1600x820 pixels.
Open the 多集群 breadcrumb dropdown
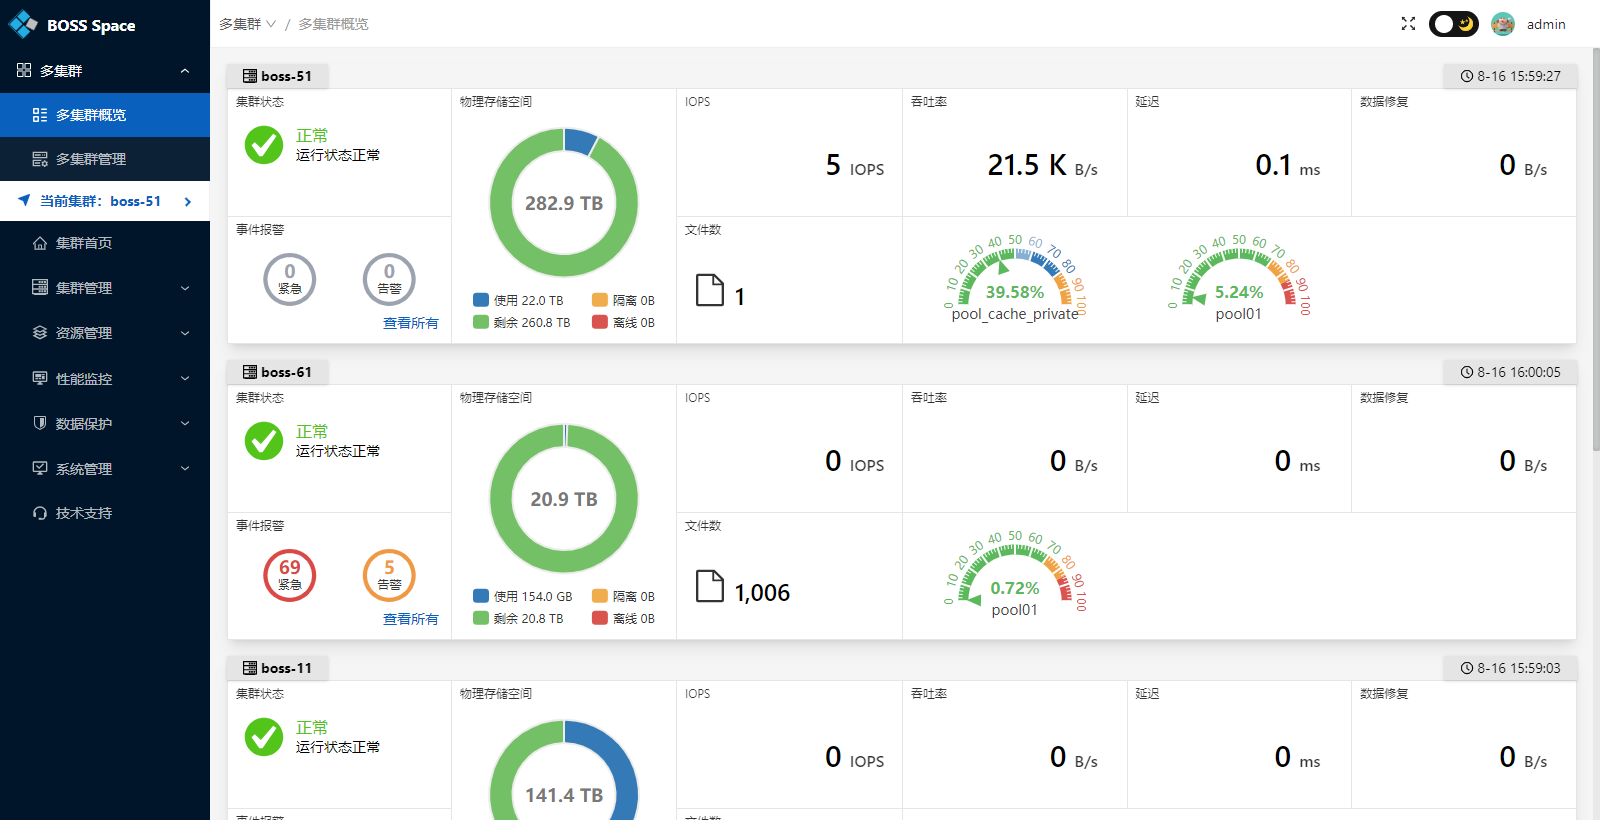click(x=247, y=24)
